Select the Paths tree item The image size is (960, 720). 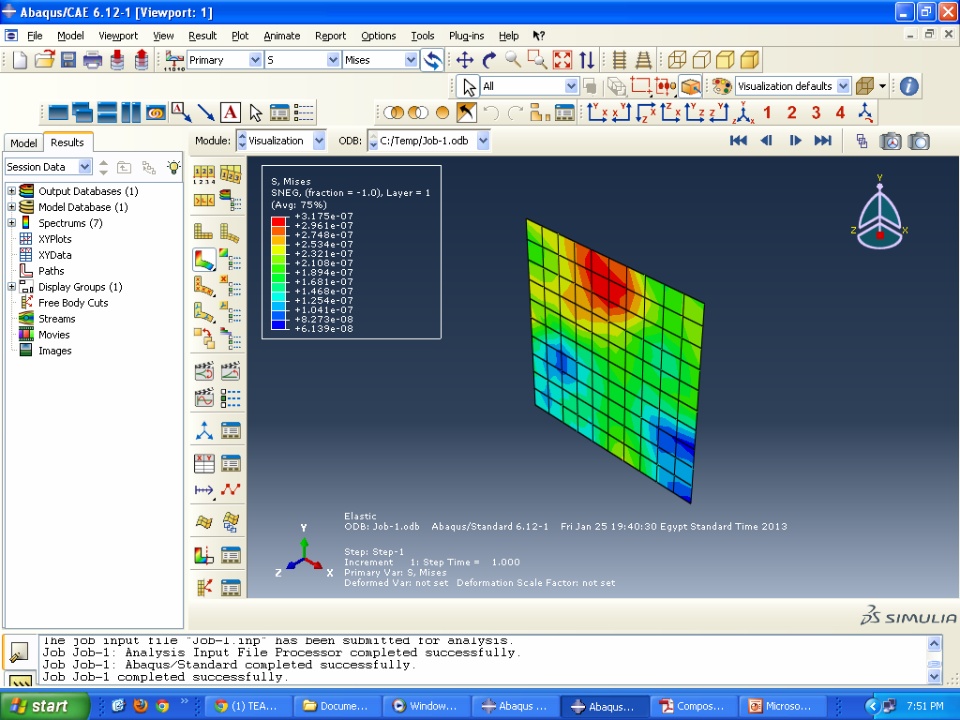click(x=51, y=271)
